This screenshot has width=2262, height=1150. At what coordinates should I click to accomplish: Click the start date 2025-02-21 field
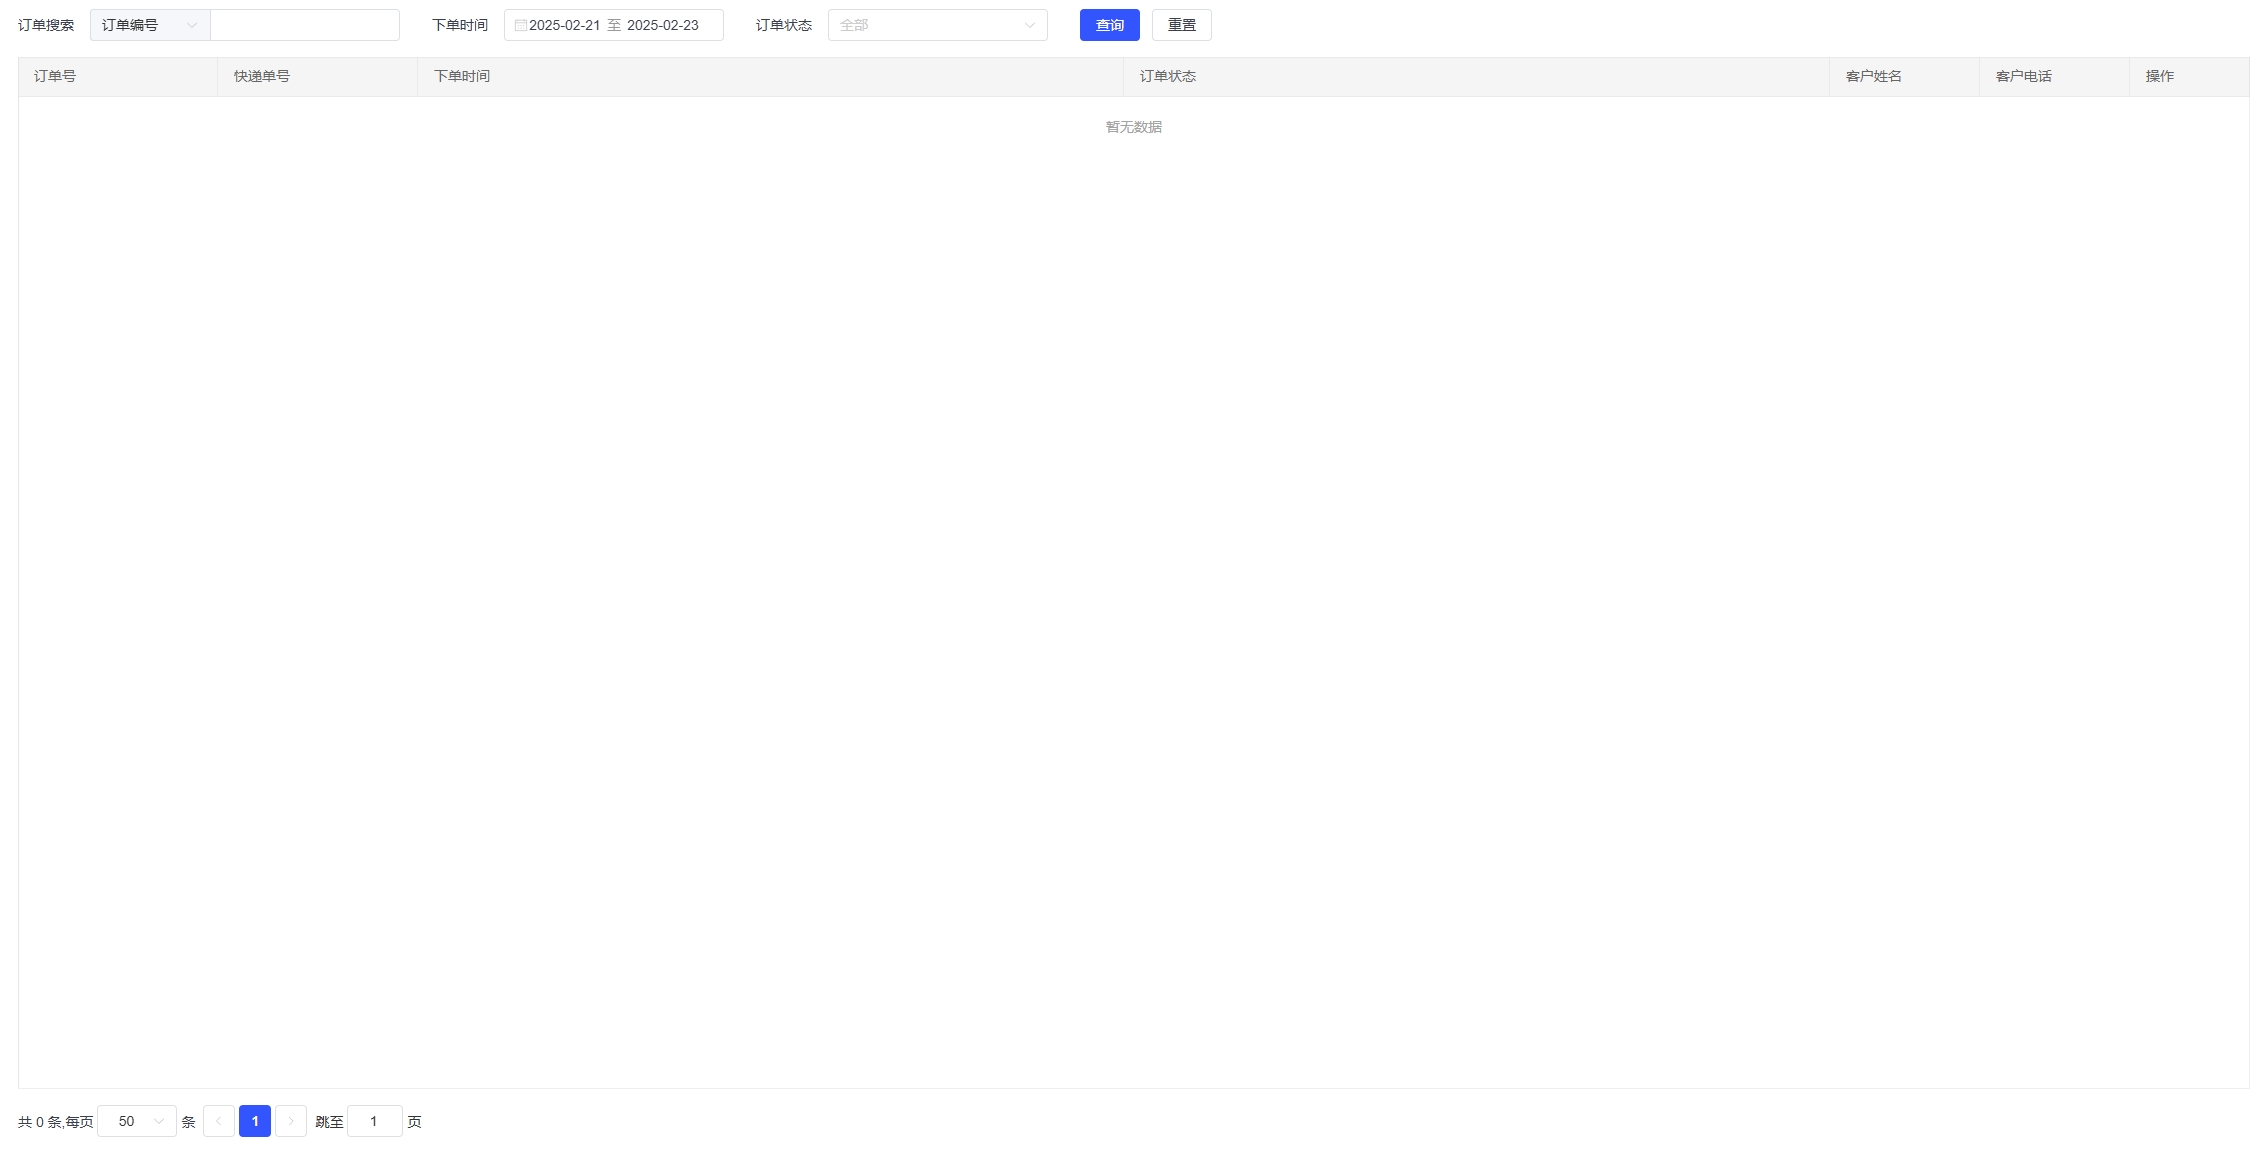tap(564, 25)
